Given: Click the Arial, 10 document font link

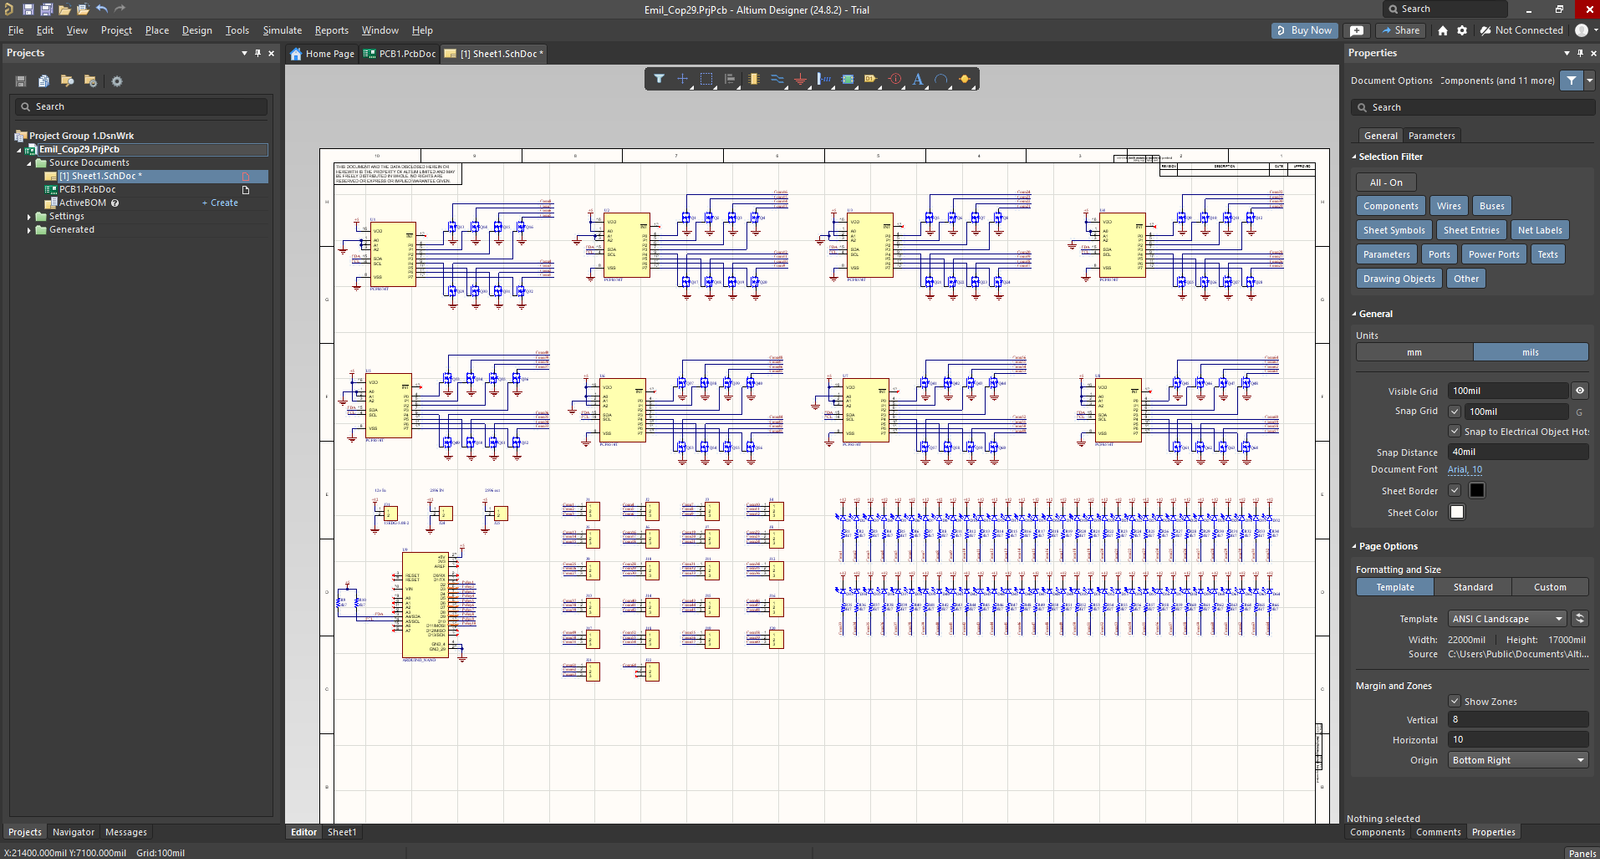Looking at the screenshot, I should click(1465, 469).
